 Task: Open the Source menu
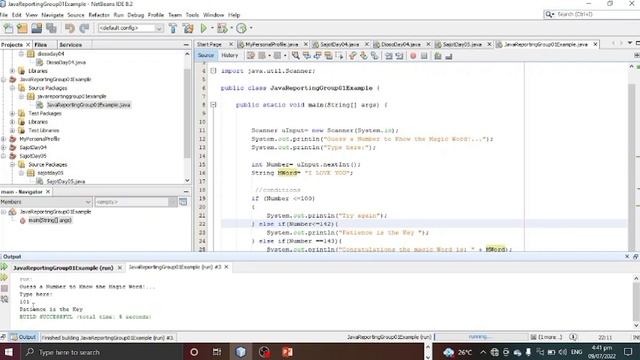(76, 15)
